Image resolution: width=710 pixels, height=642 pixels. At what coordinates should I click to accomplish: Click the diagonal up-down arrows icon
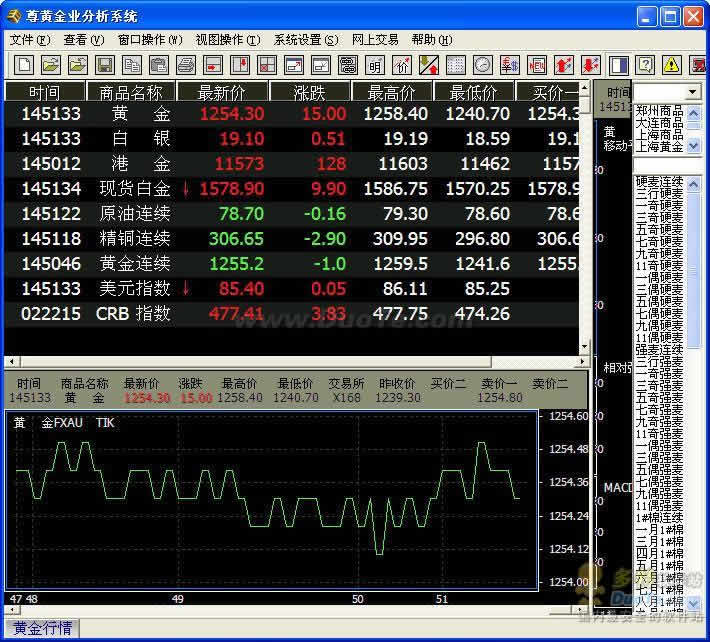pyautogui.click(x=428, y=66)
